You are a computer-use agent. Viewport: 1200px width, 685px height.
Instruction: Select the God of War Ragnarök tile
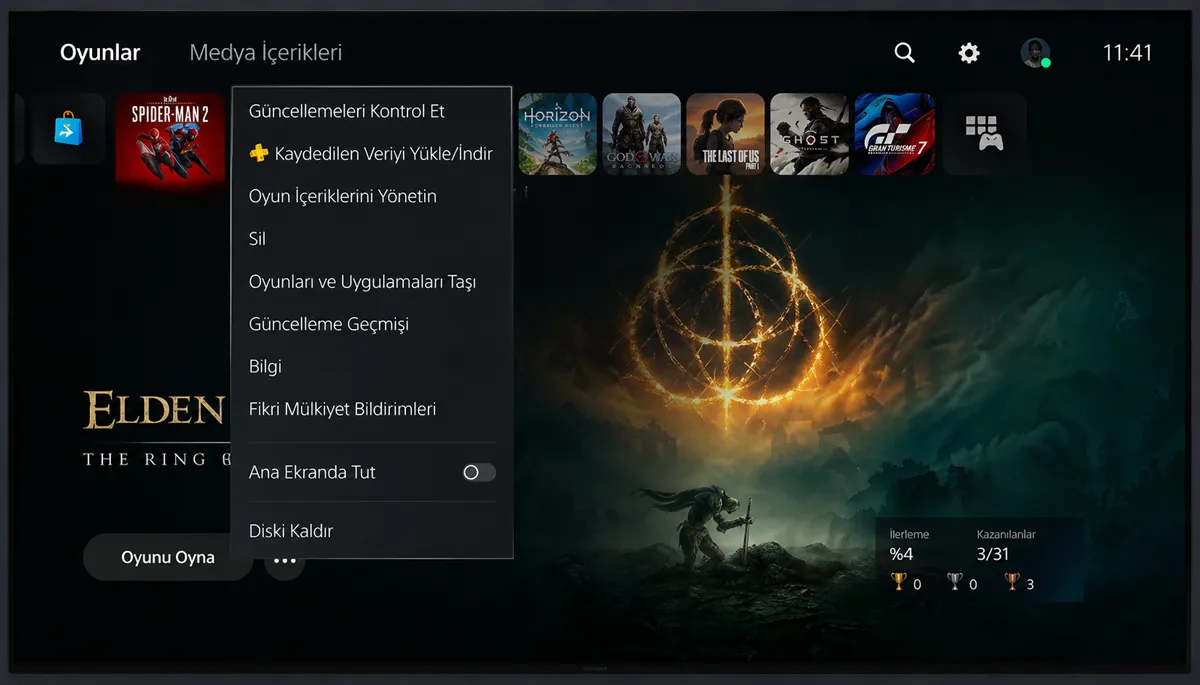pyautogui.click(x=641, y=135)
